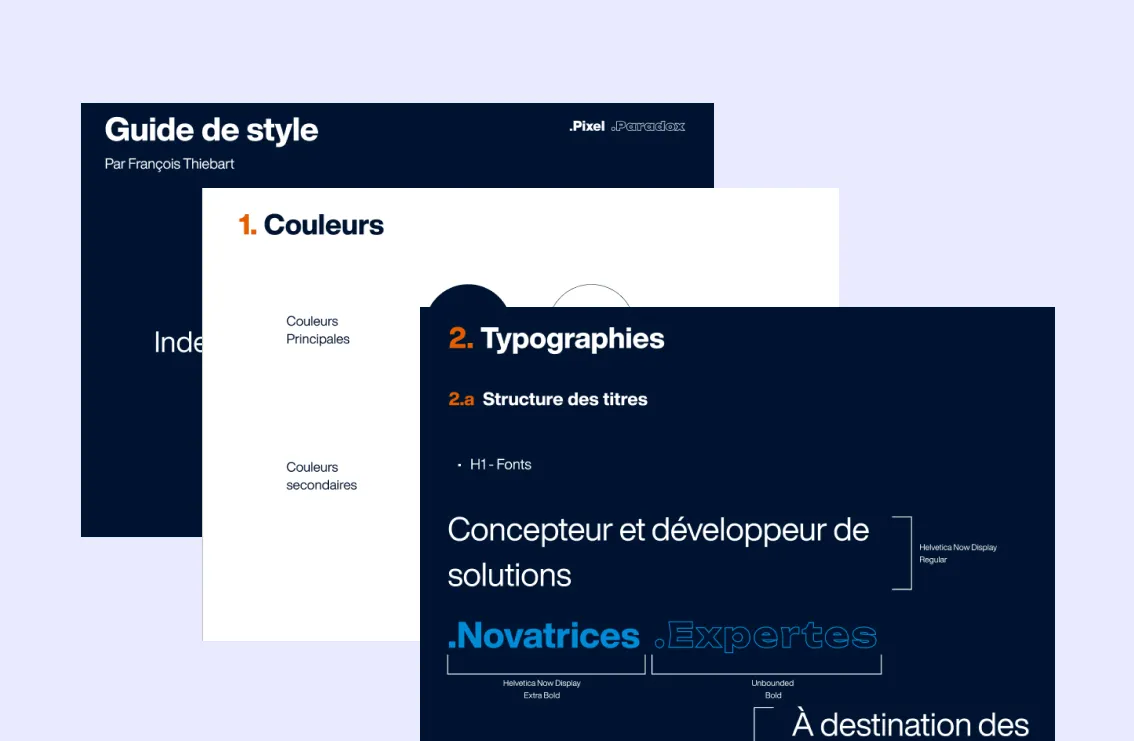The height and width of the screenshot is (741, 1134).
Task: Click the 'Unbounded Bold' font caption
Action: (x=772, y=689)
